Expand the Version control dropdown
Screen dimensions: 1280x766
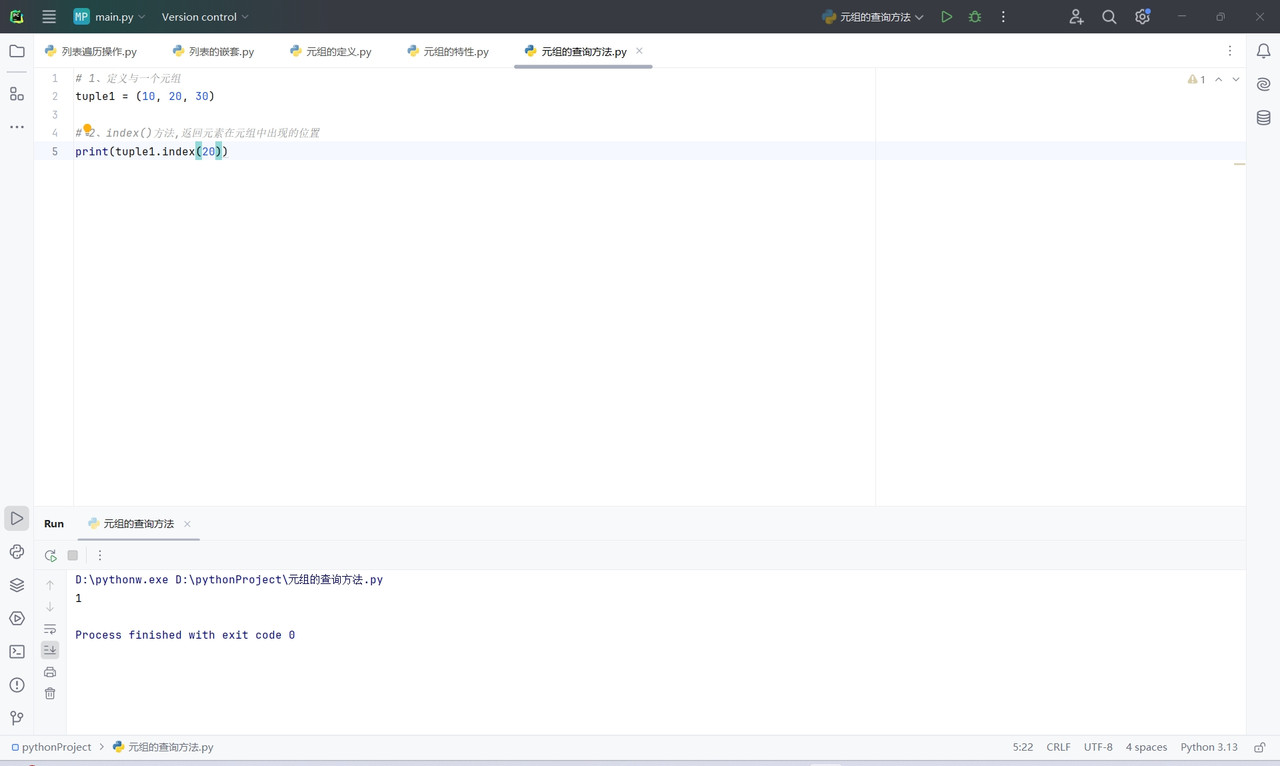[x=205, y=17]
